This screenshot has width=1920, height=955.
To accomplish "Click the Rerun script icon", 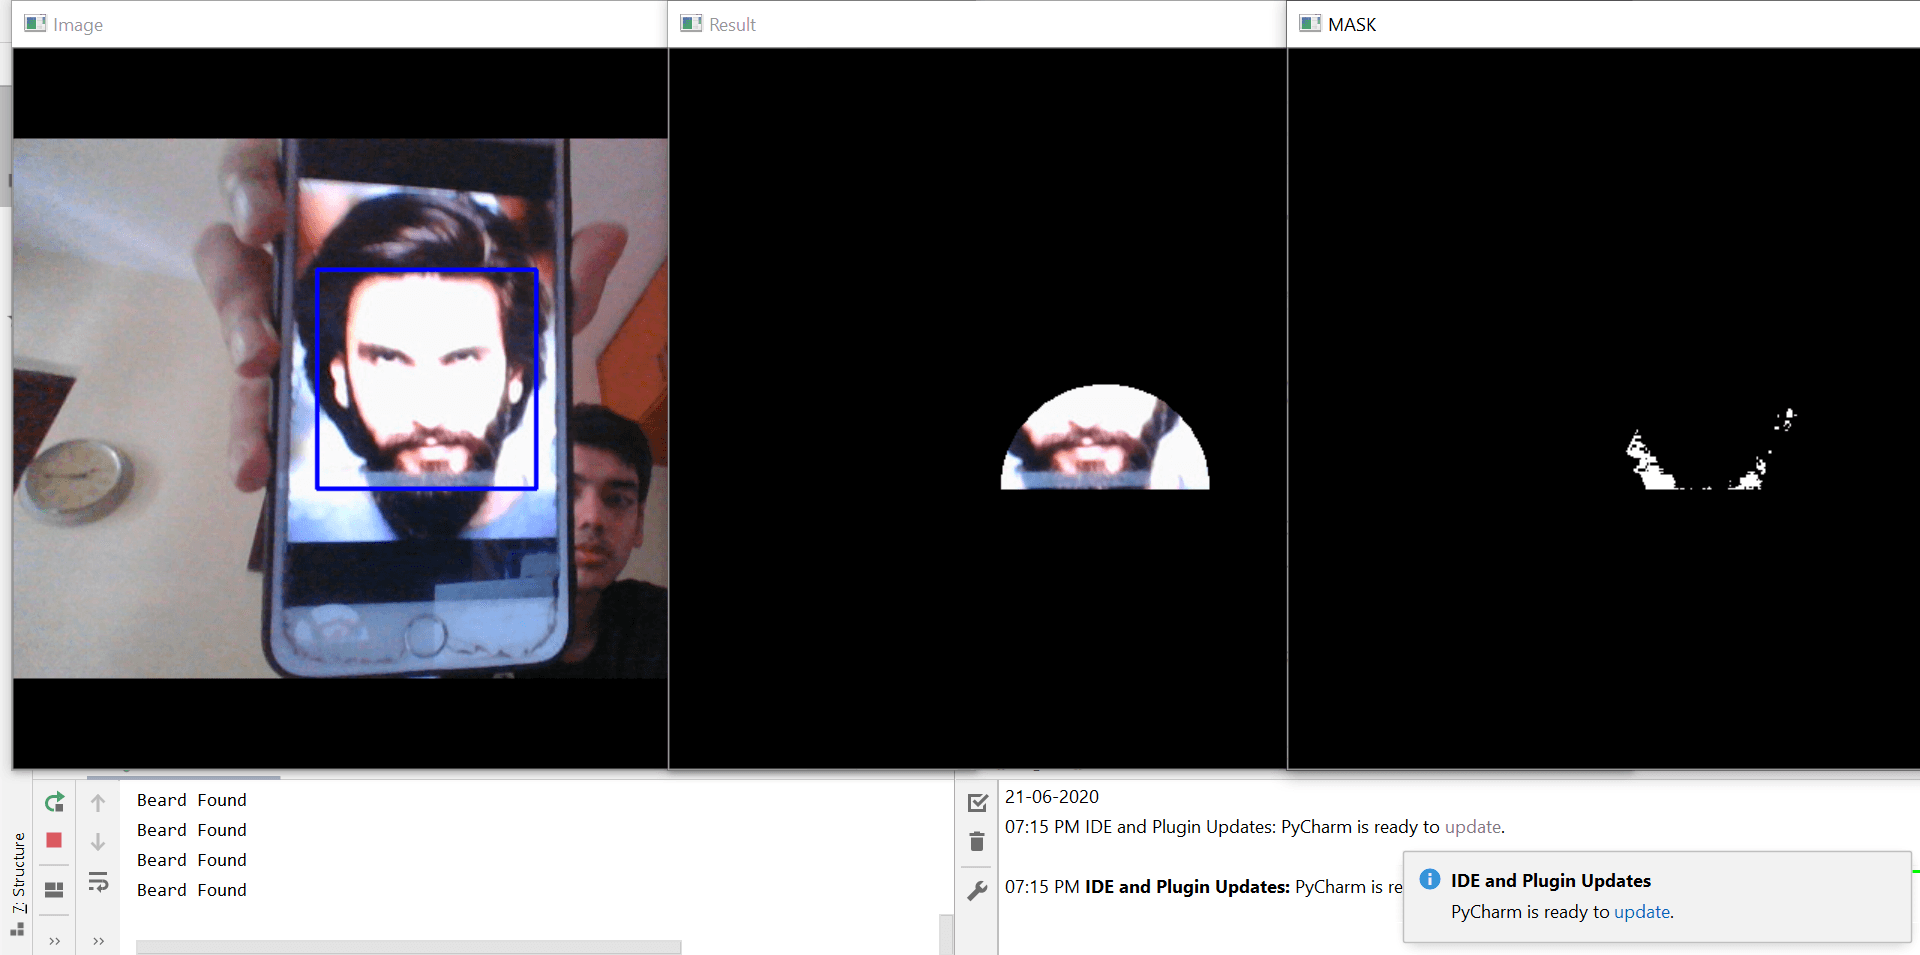I will tap(54, 802).
